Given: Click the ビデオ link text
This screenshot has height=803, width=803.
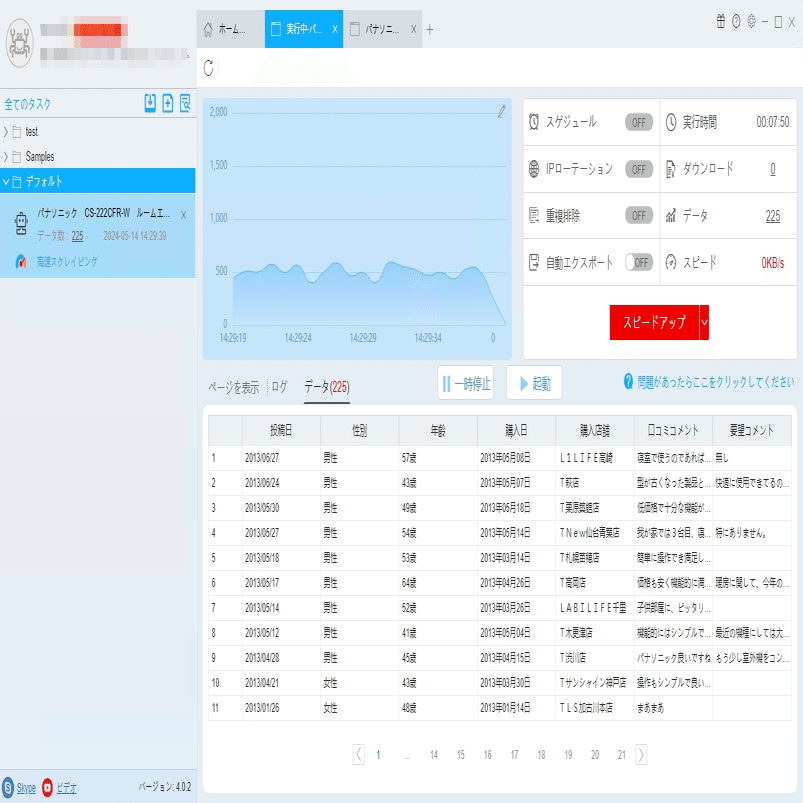Looking at the screenshot, I should pos(66,788).
